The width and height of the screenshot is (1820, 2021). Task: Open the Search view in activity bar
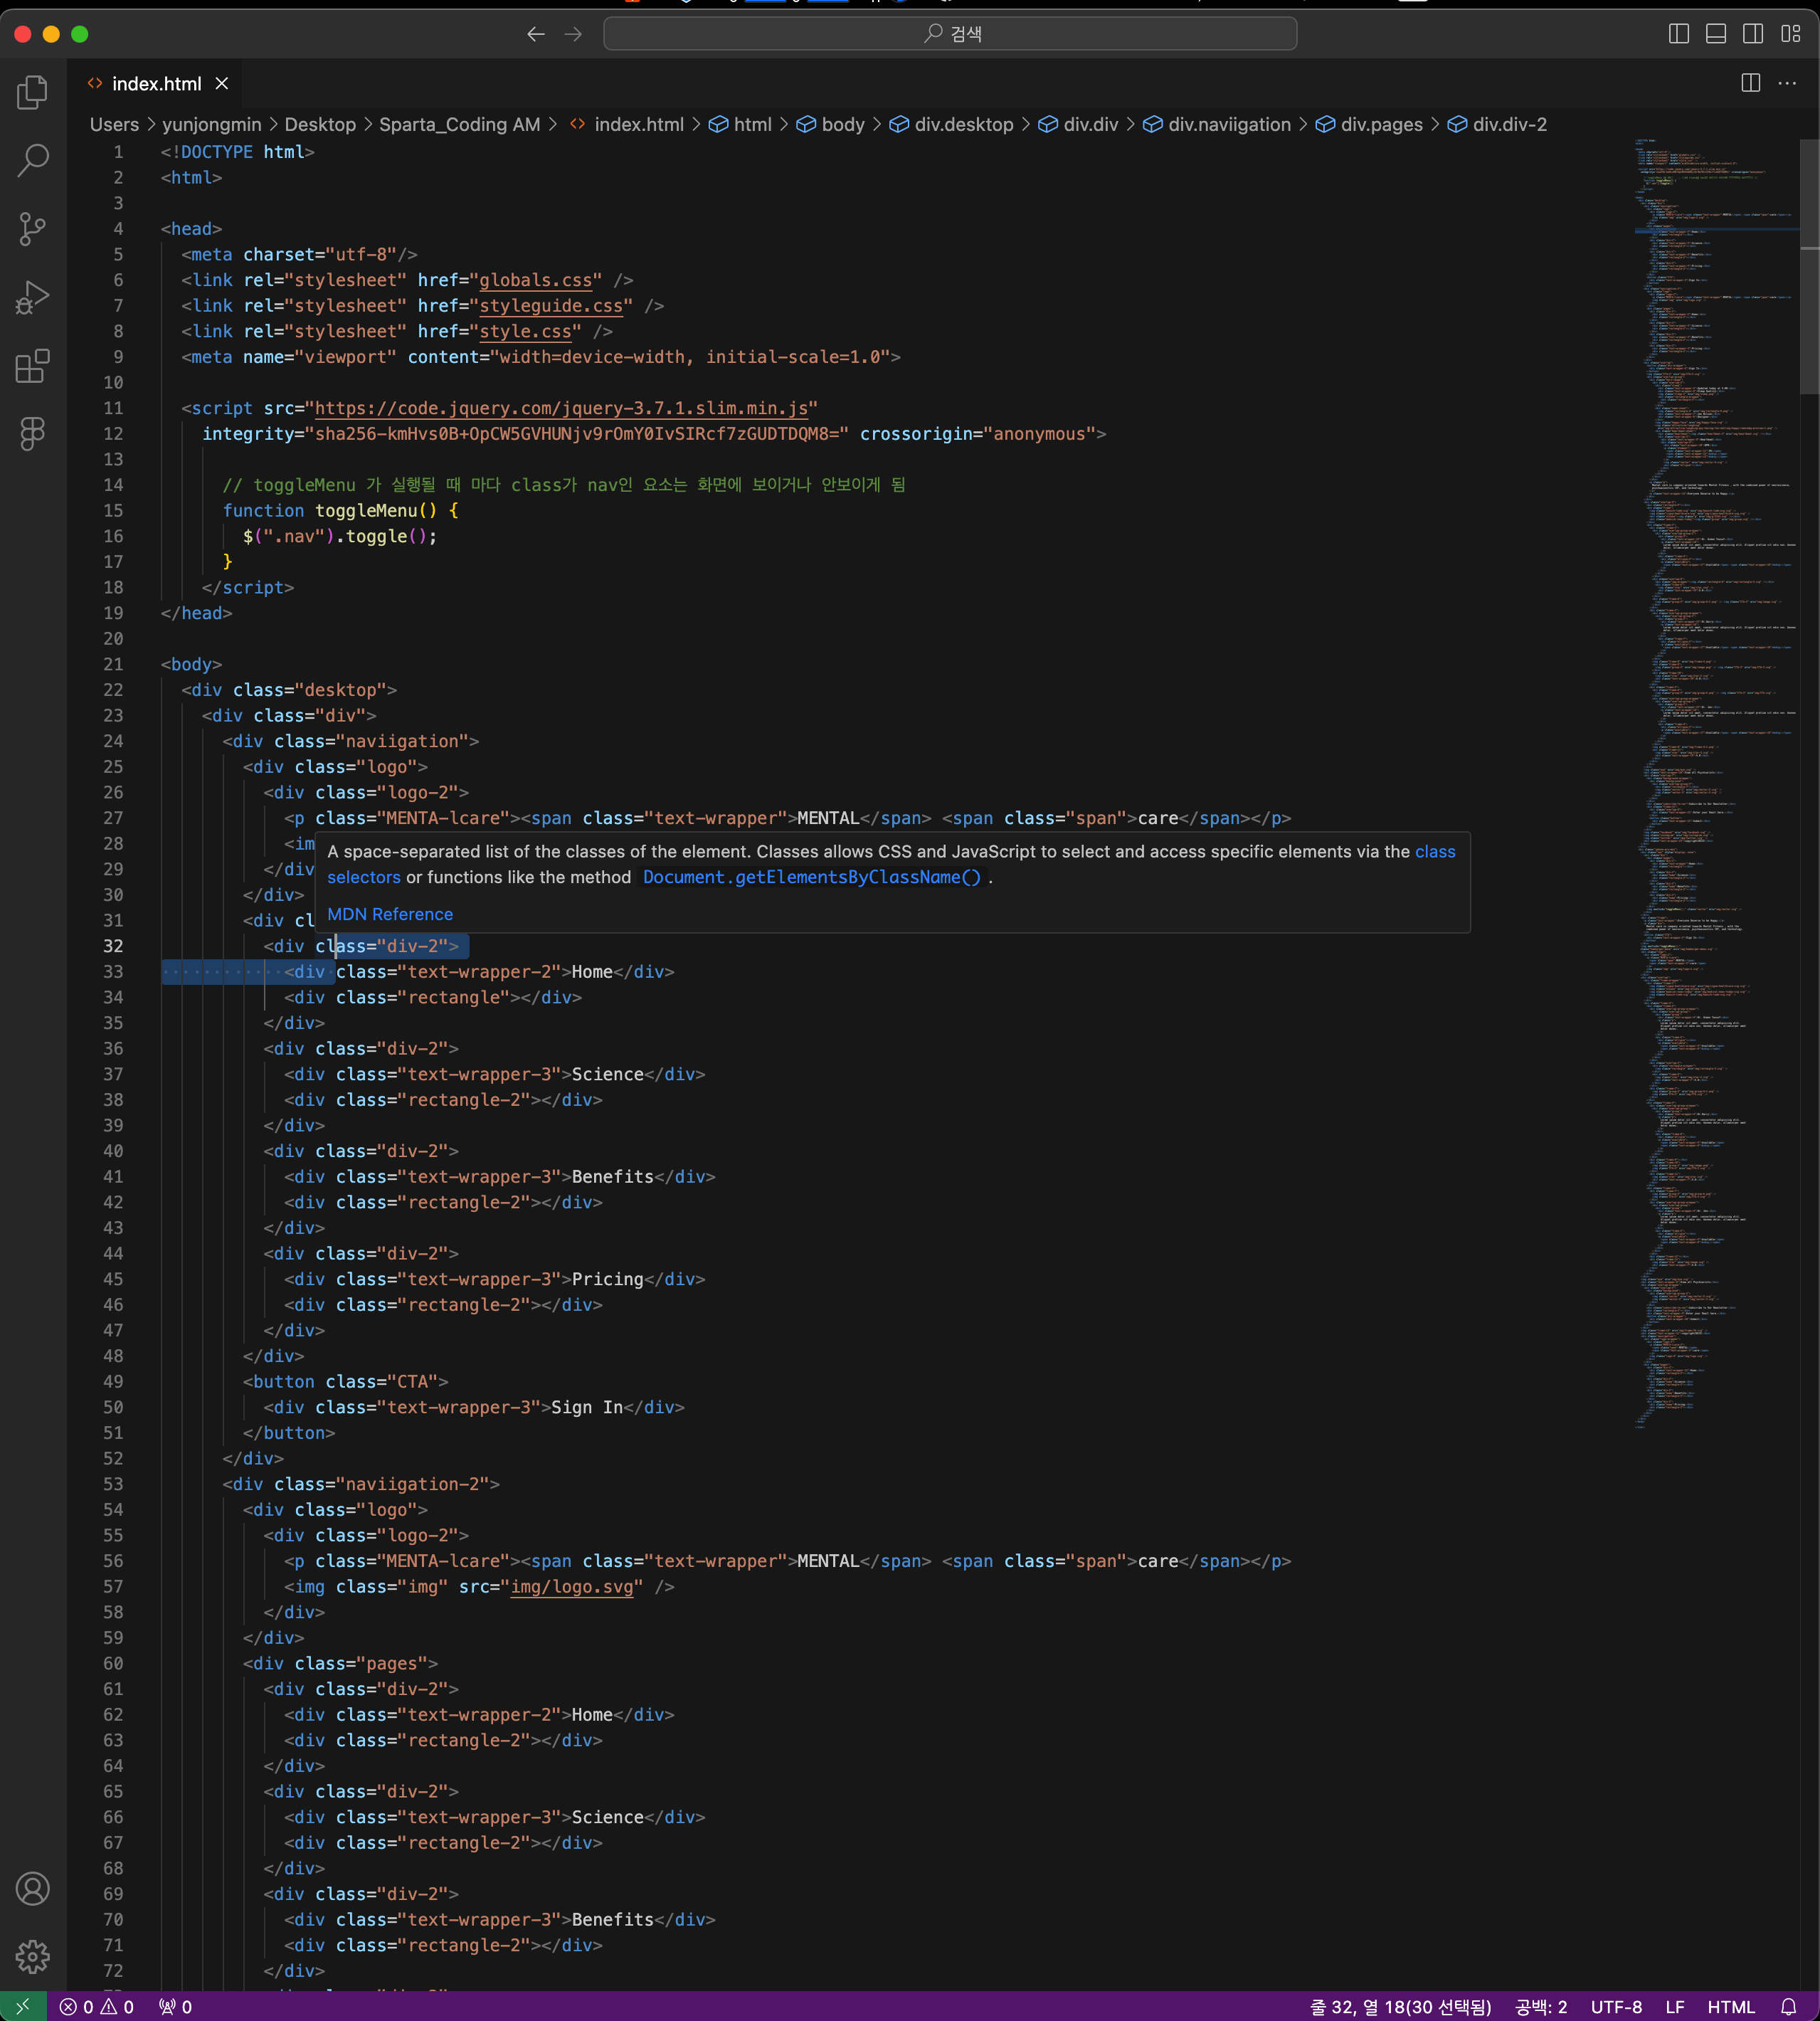33,160
